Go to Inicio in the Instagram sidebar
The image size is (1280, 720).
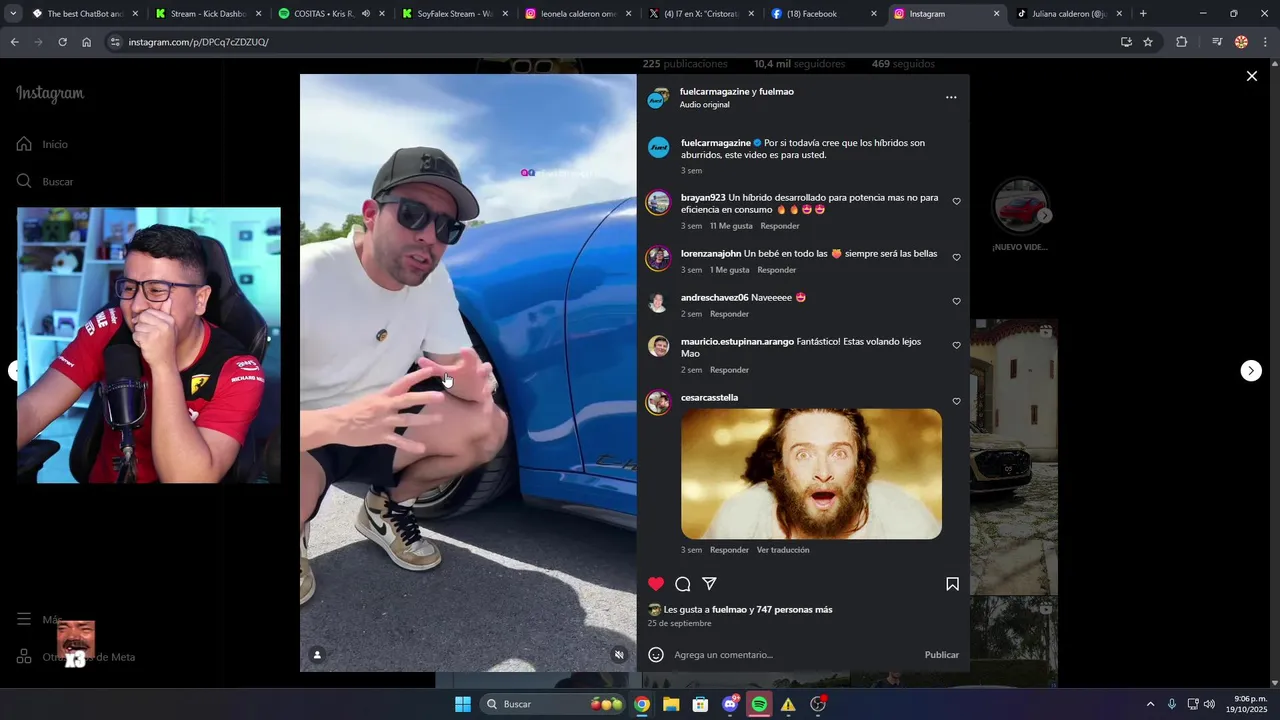pyautogui.click(x=42, y=144)
